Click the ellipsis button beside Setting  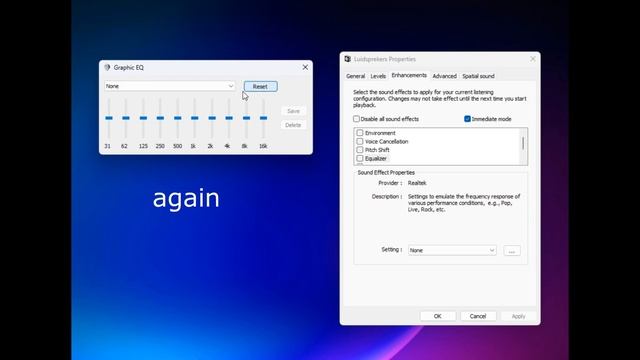tap(512, 251)
